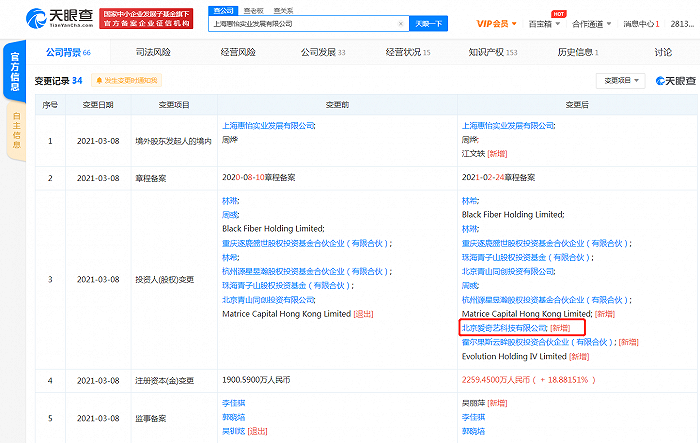
Task: Expand the 百宝箱 toolbox menu
Action: click(x=545, y=22)
